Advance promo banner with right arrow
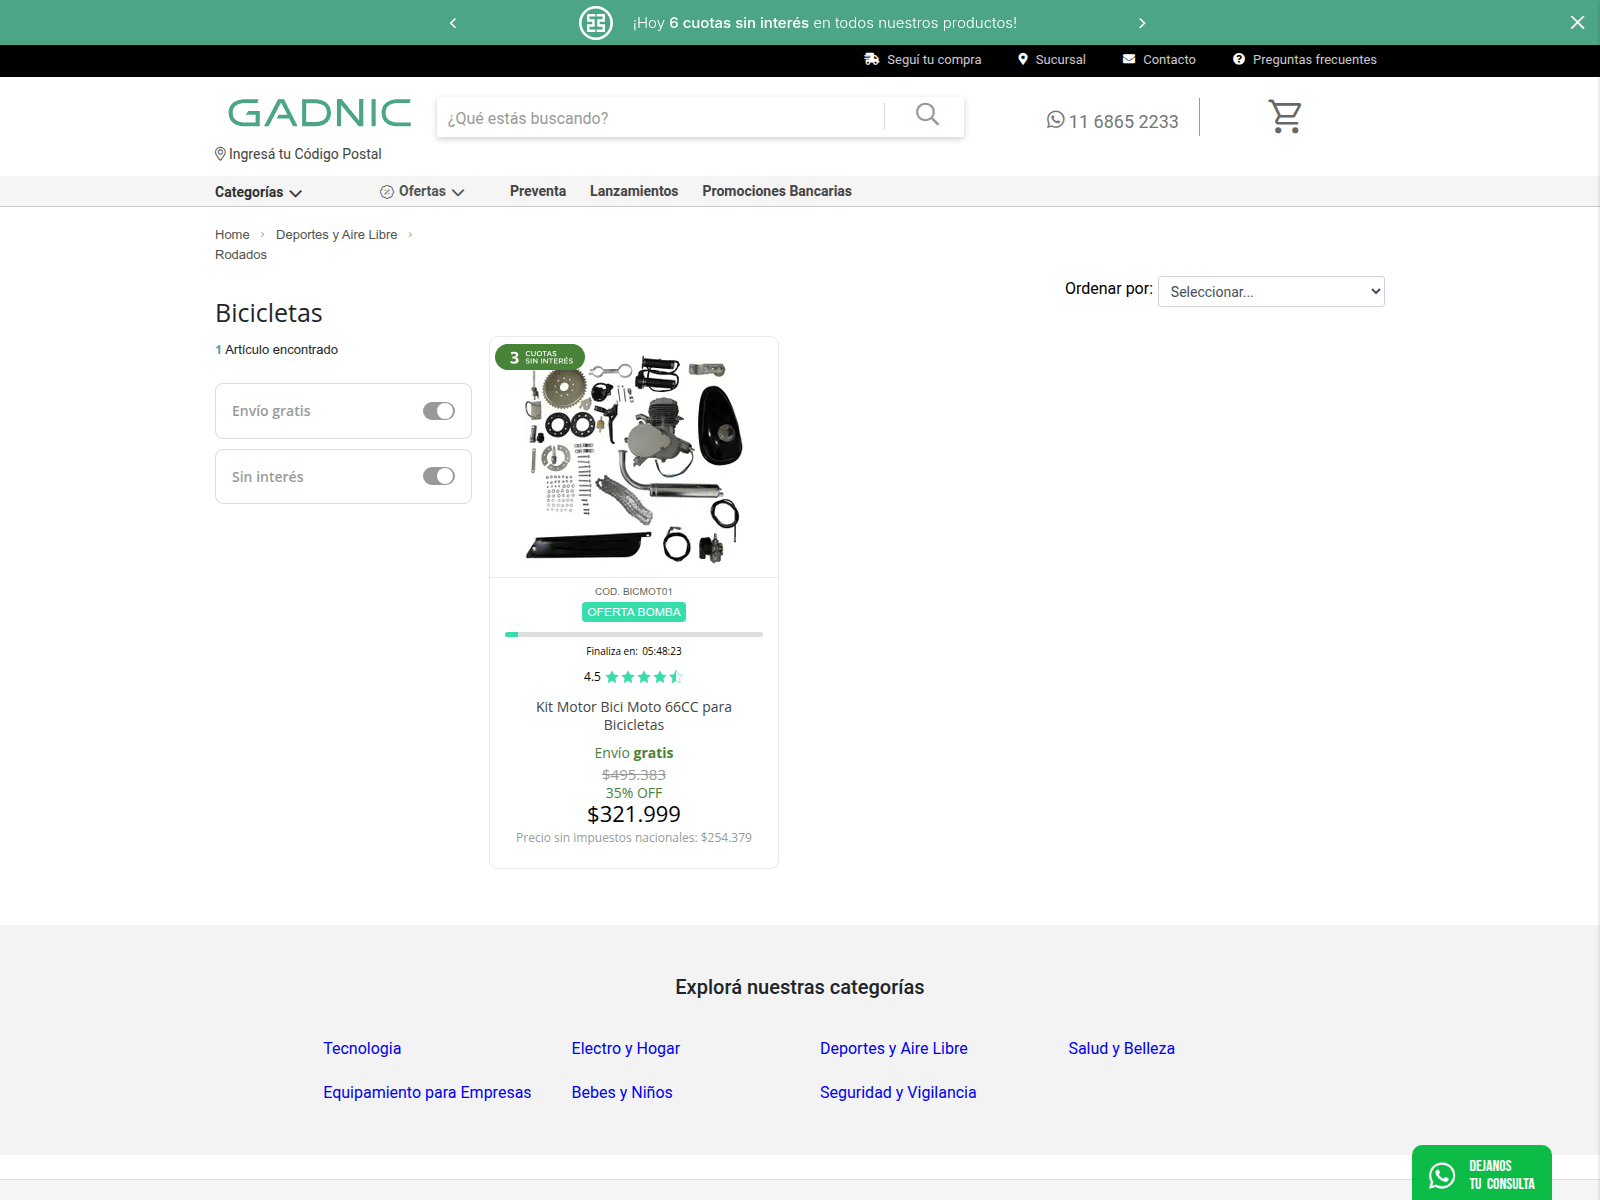This screenshot has height=1200, width=1600. pyautogui.click(x=1142, y=23)
